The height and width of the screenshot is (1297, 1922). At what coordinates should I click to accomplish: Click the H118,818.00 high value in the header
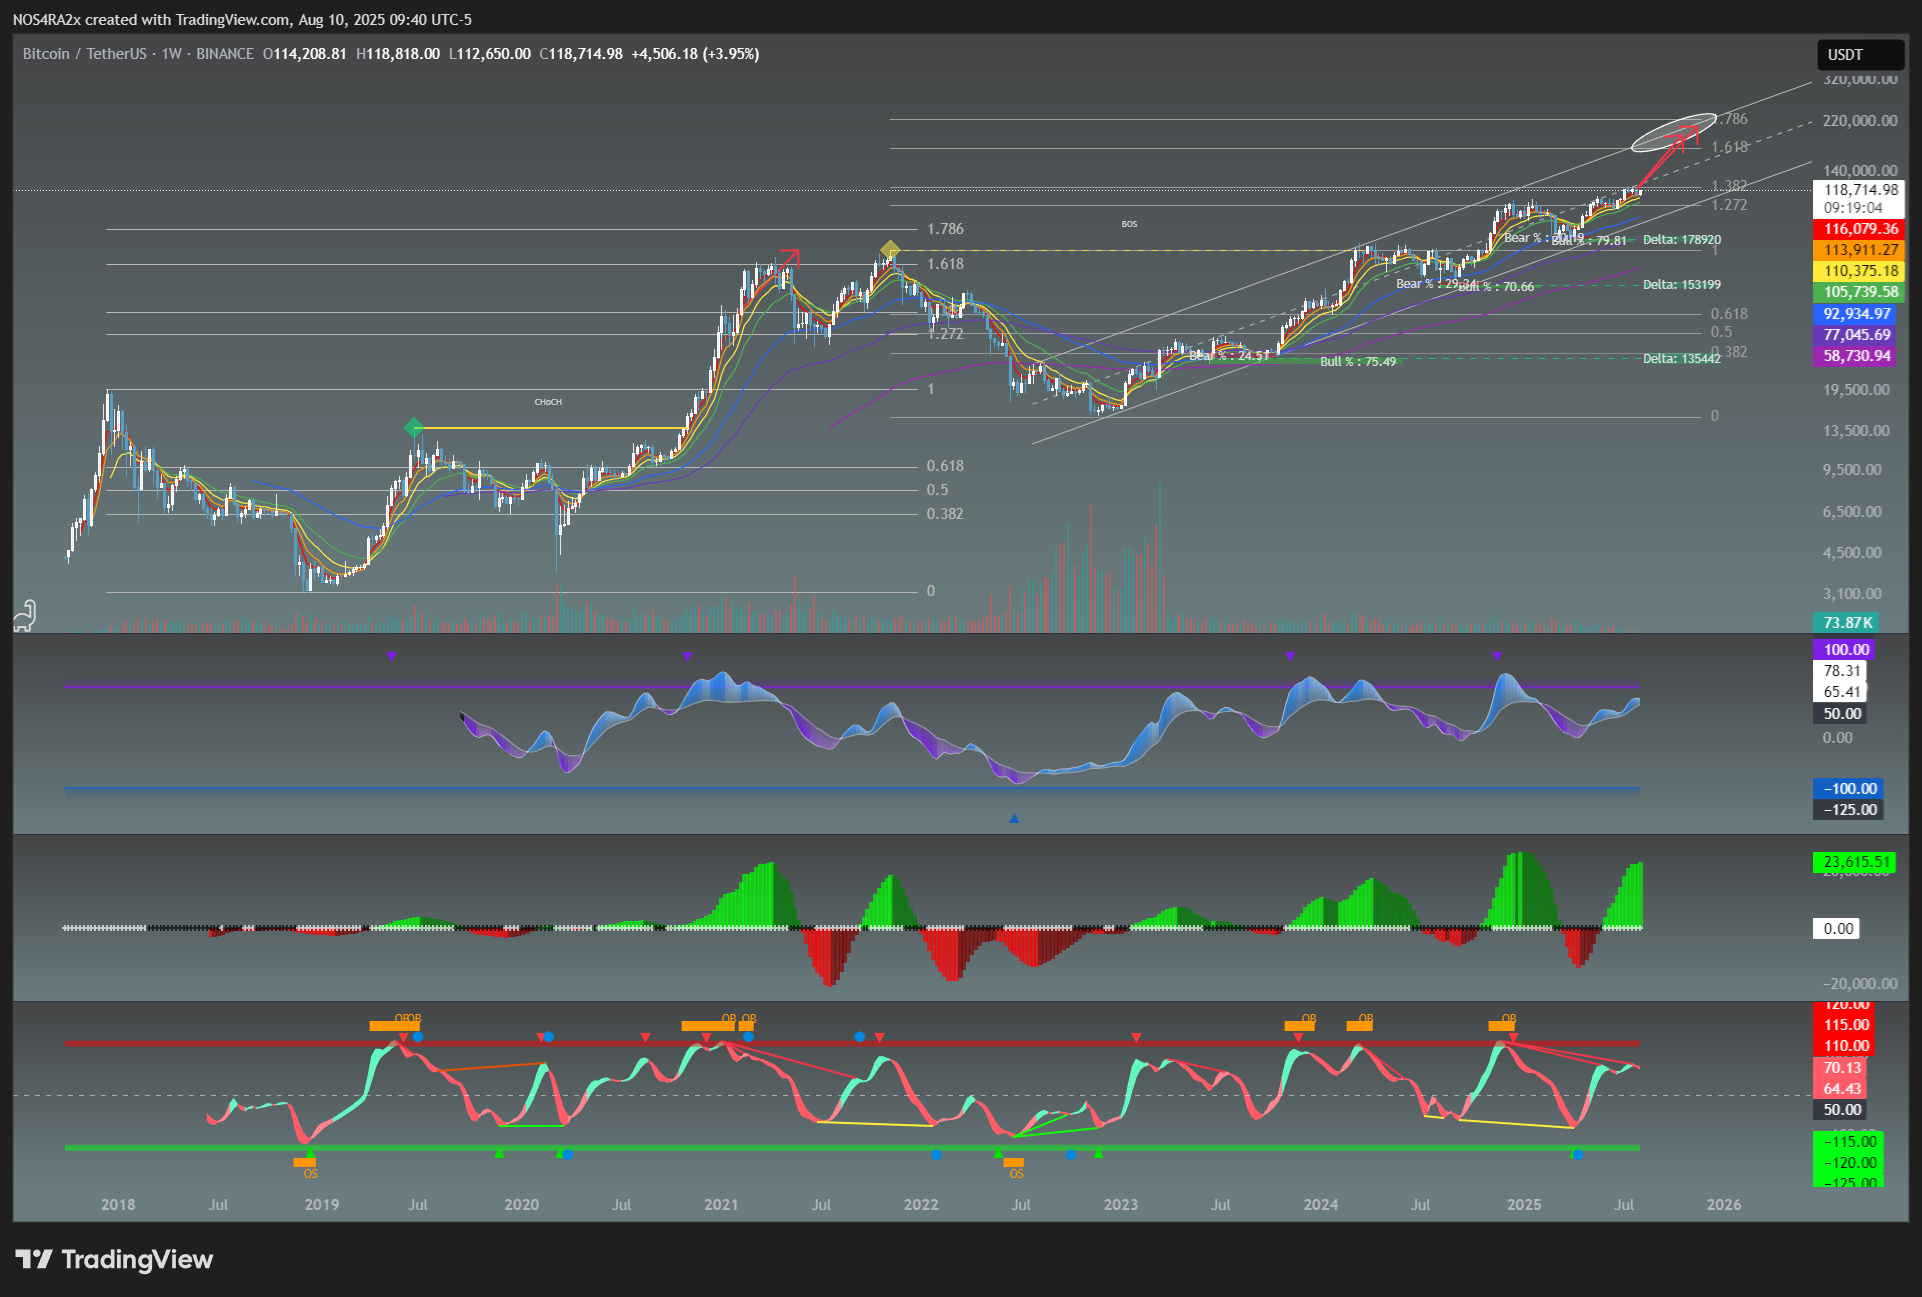(x=398, y=54)
